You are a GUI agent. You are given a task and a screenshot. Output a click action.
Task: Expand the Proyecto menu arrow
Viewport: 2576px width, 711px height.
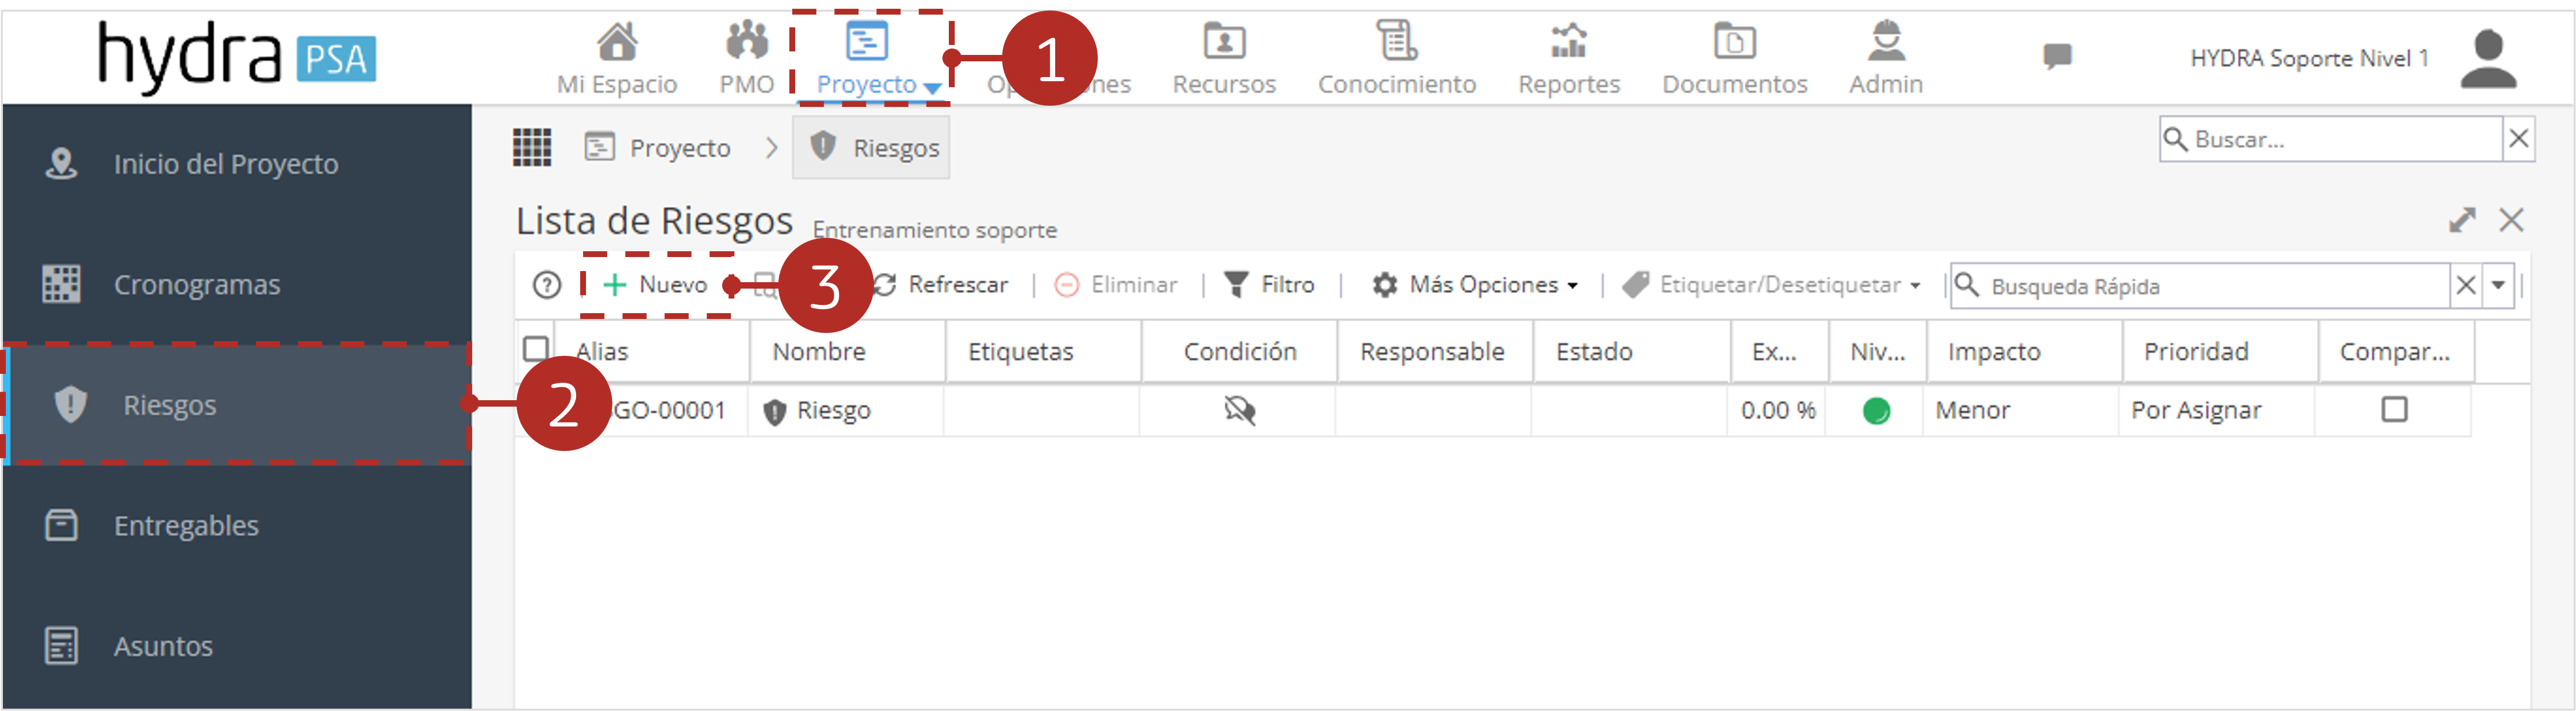(x=932, y=88)
